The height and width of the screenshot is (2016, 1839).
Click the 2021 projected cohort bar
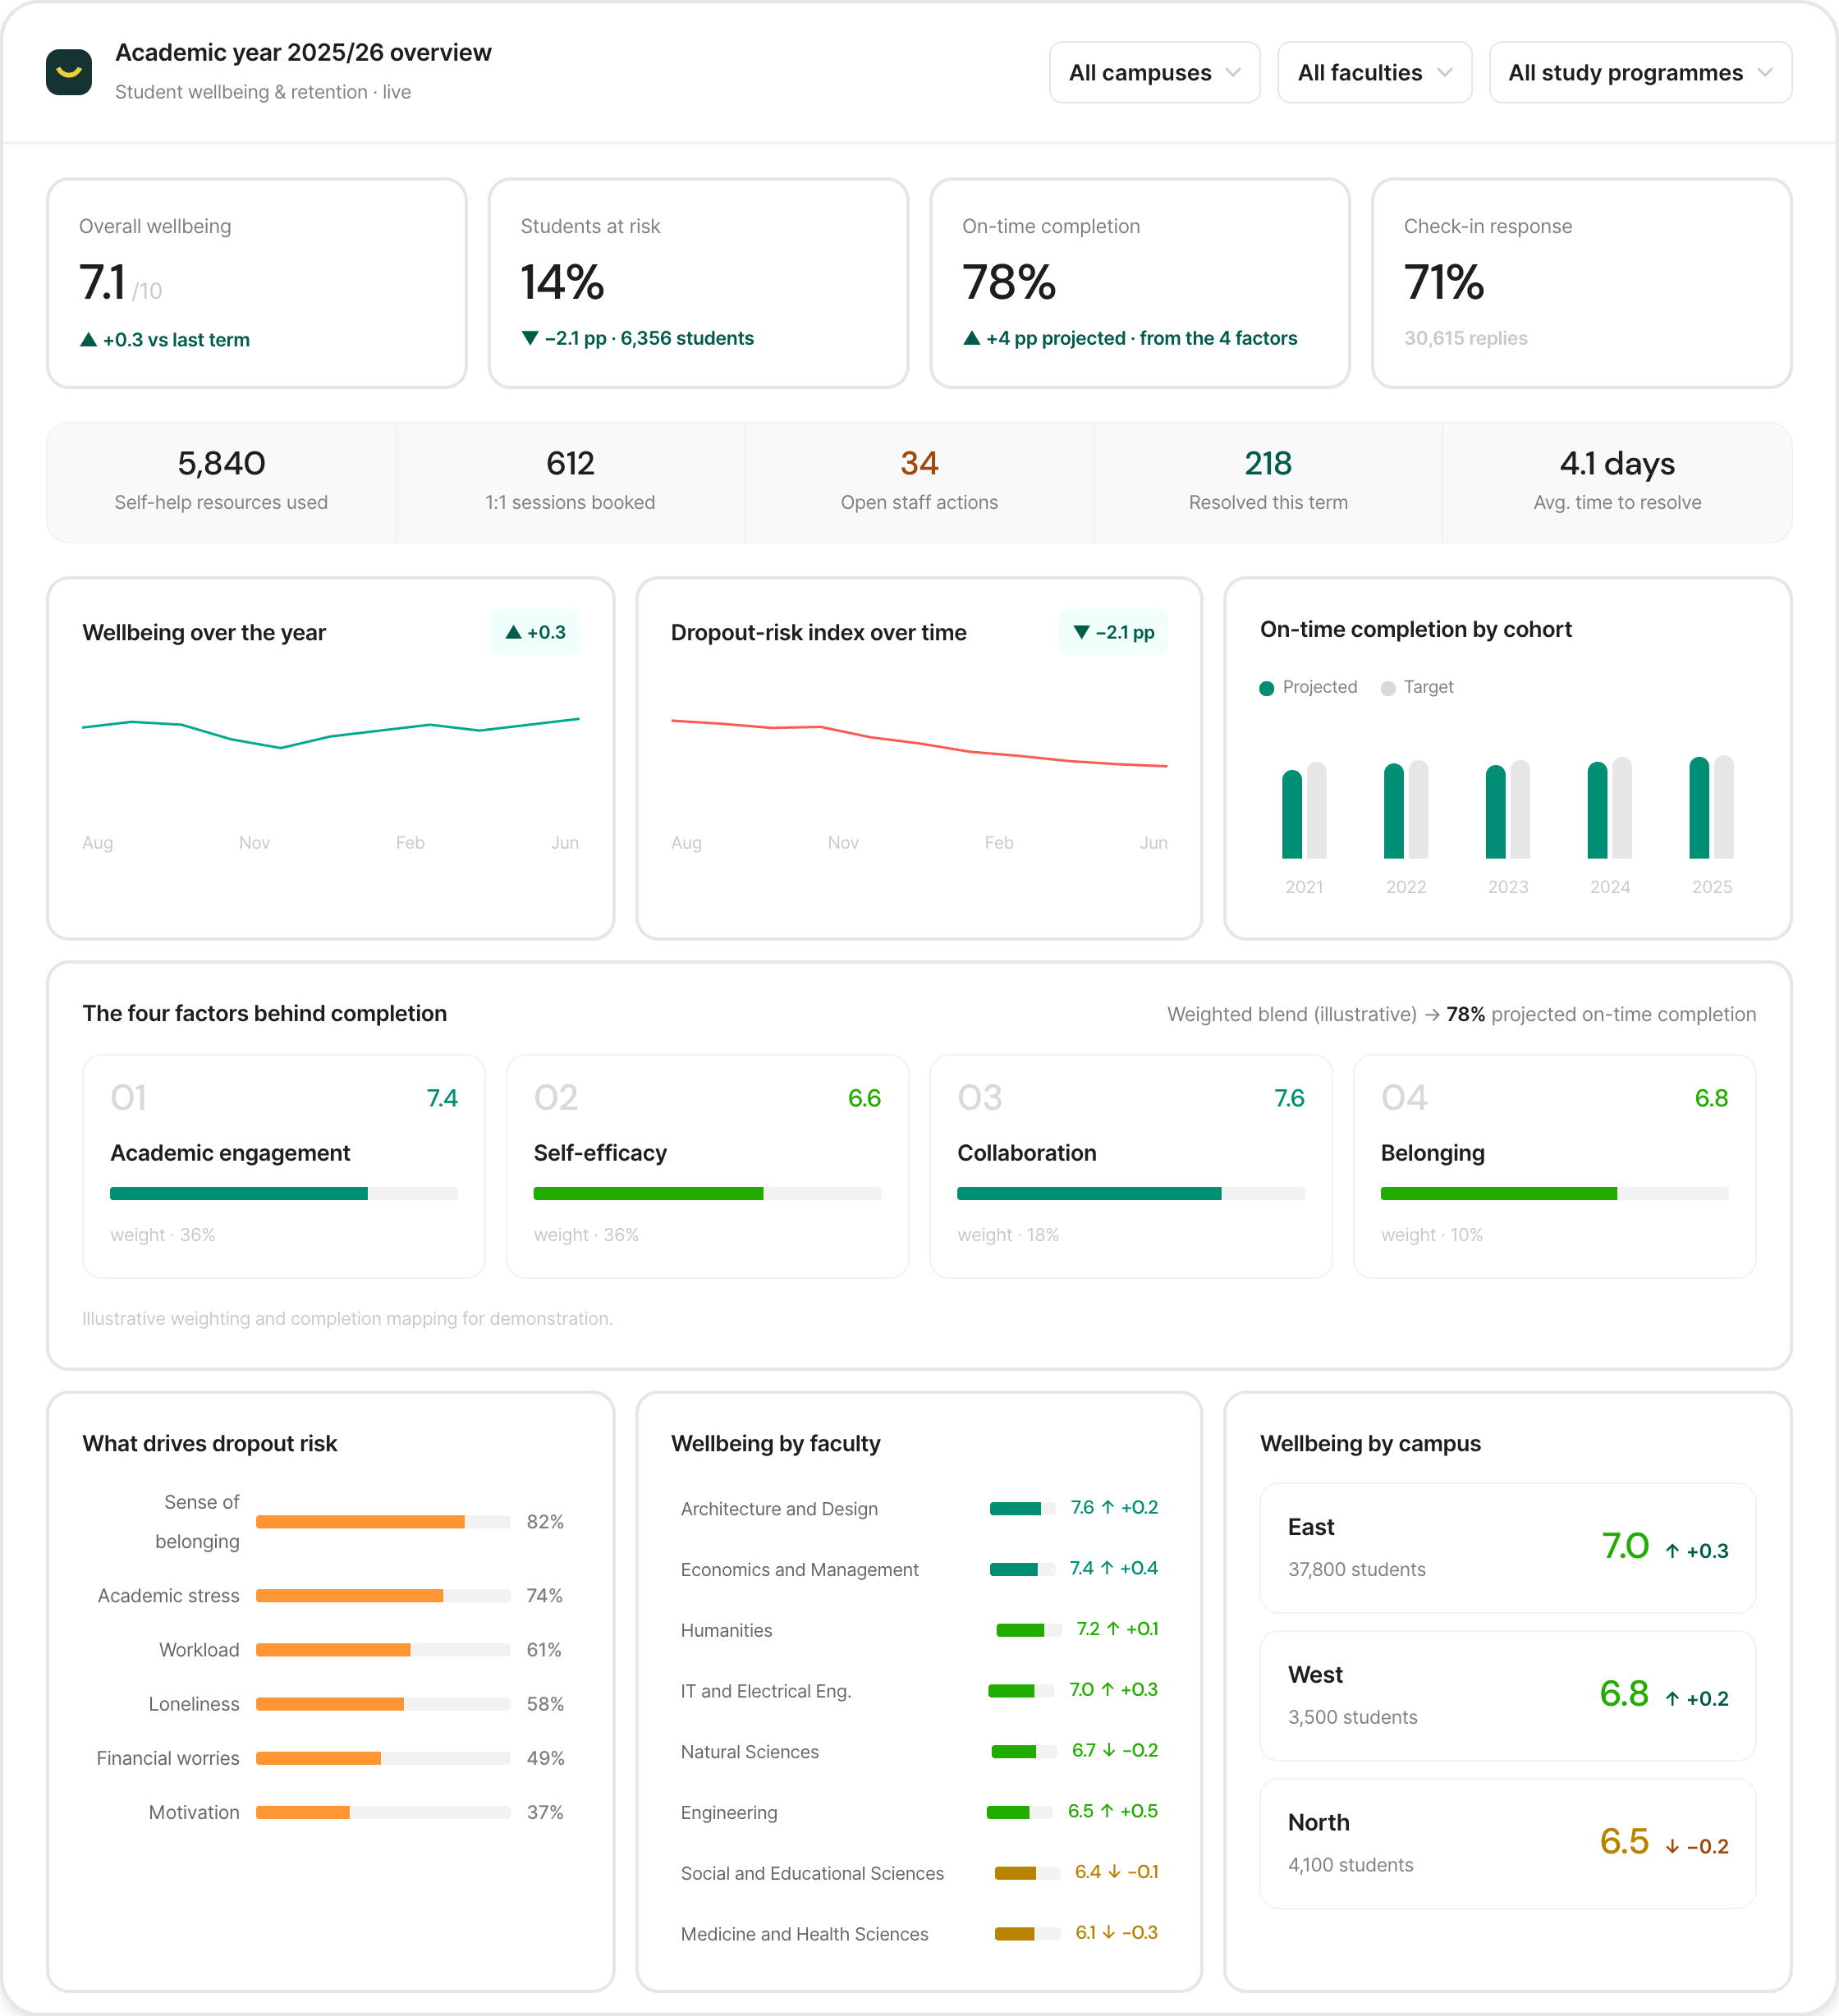pyautogui.click(x=1292, y=814)
